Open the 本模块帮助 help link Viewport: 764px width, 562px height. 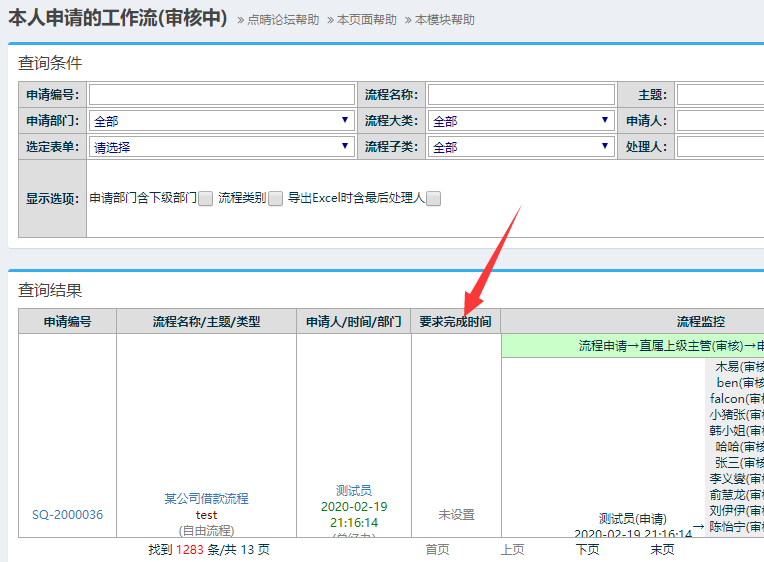click(x=445, y=20)
